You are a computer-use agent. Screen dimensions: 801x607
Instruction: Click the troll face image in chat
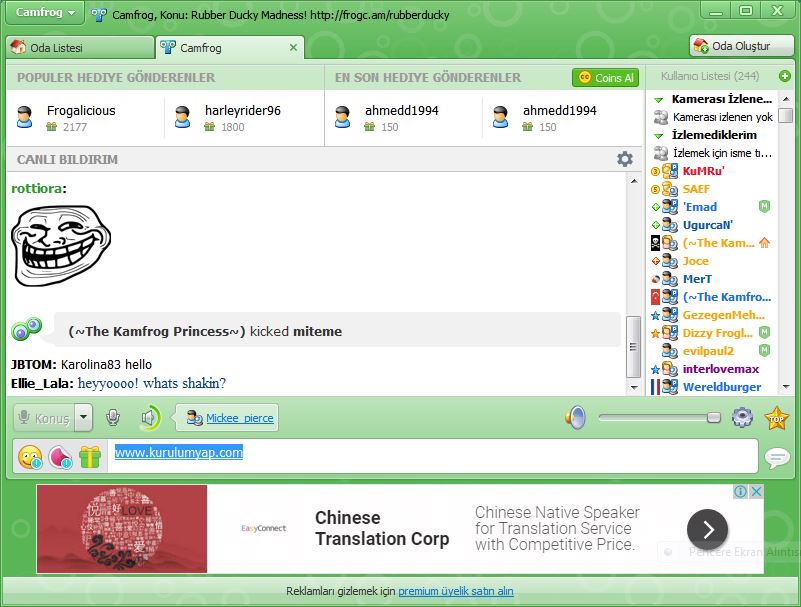[61, 246]
